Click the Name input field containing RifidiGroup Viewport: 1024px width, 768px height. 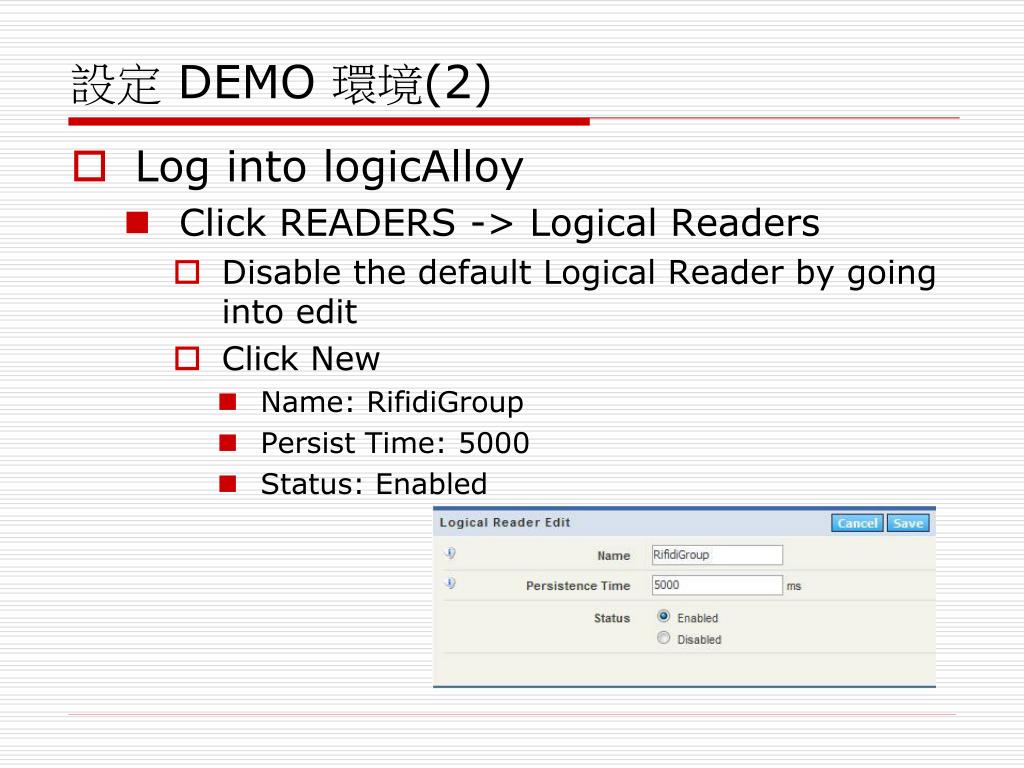717,555
